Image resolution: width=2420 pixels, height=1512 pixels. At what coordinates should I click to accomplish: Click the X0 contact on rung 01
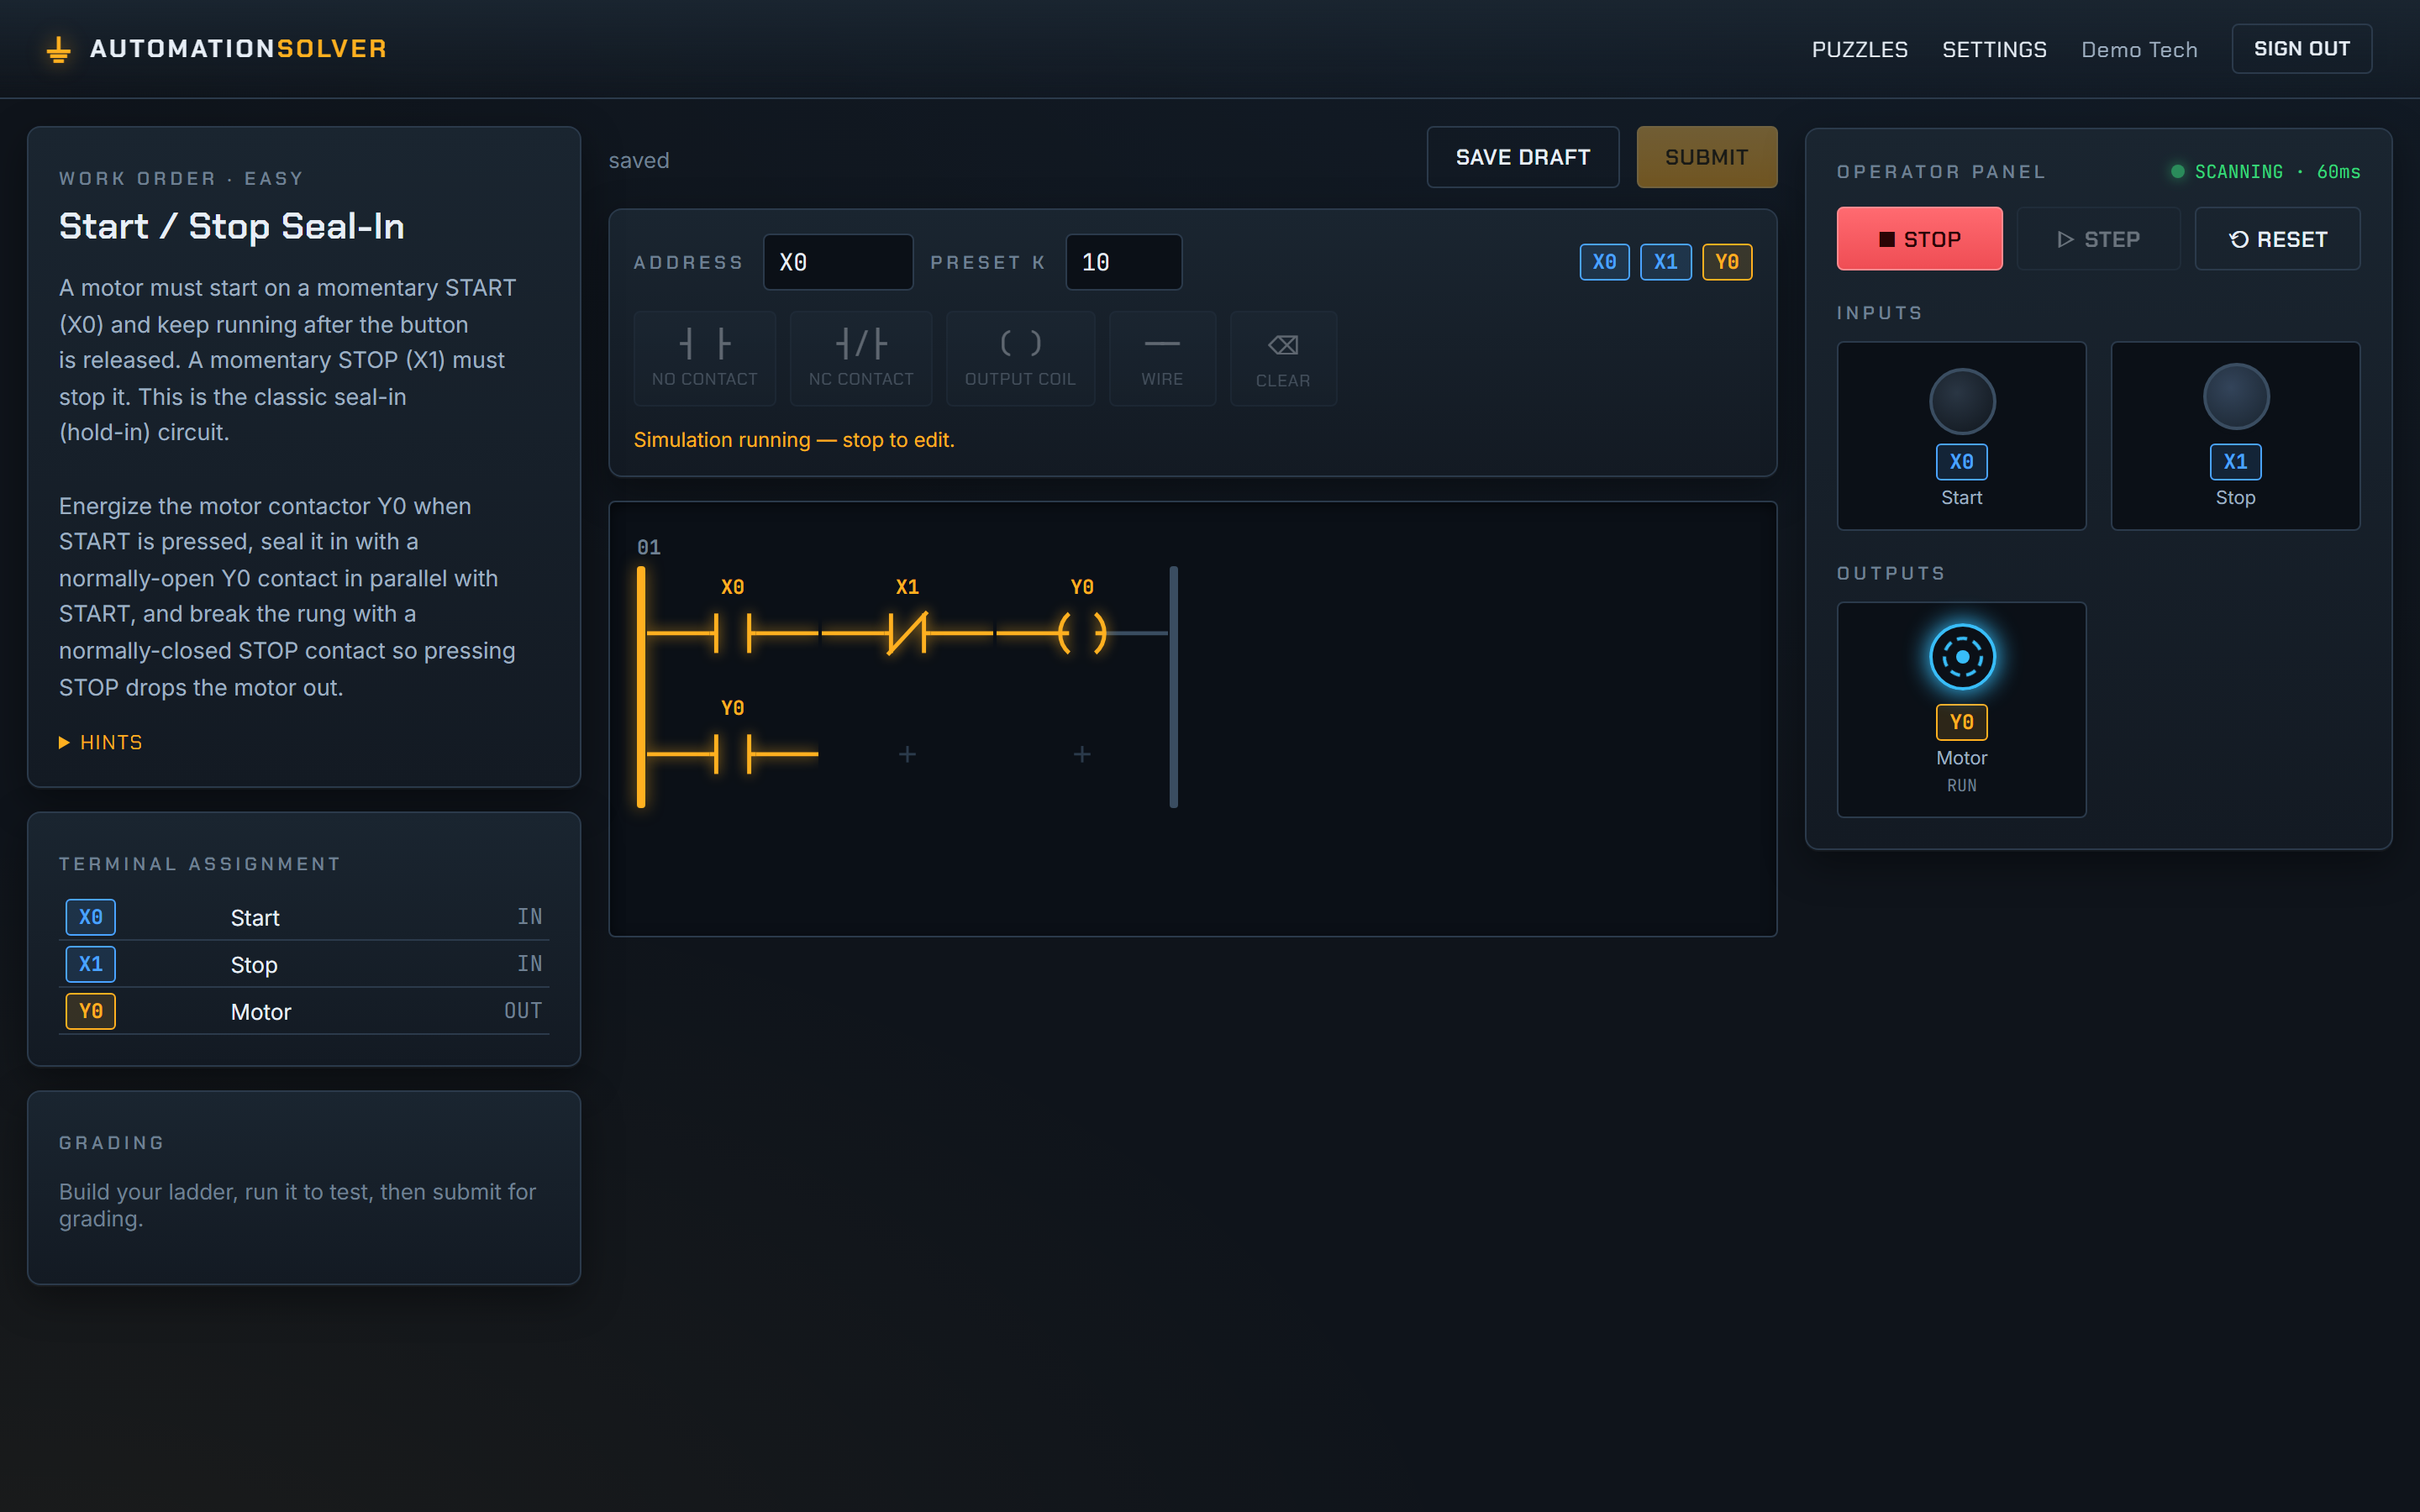pos(733,633)
